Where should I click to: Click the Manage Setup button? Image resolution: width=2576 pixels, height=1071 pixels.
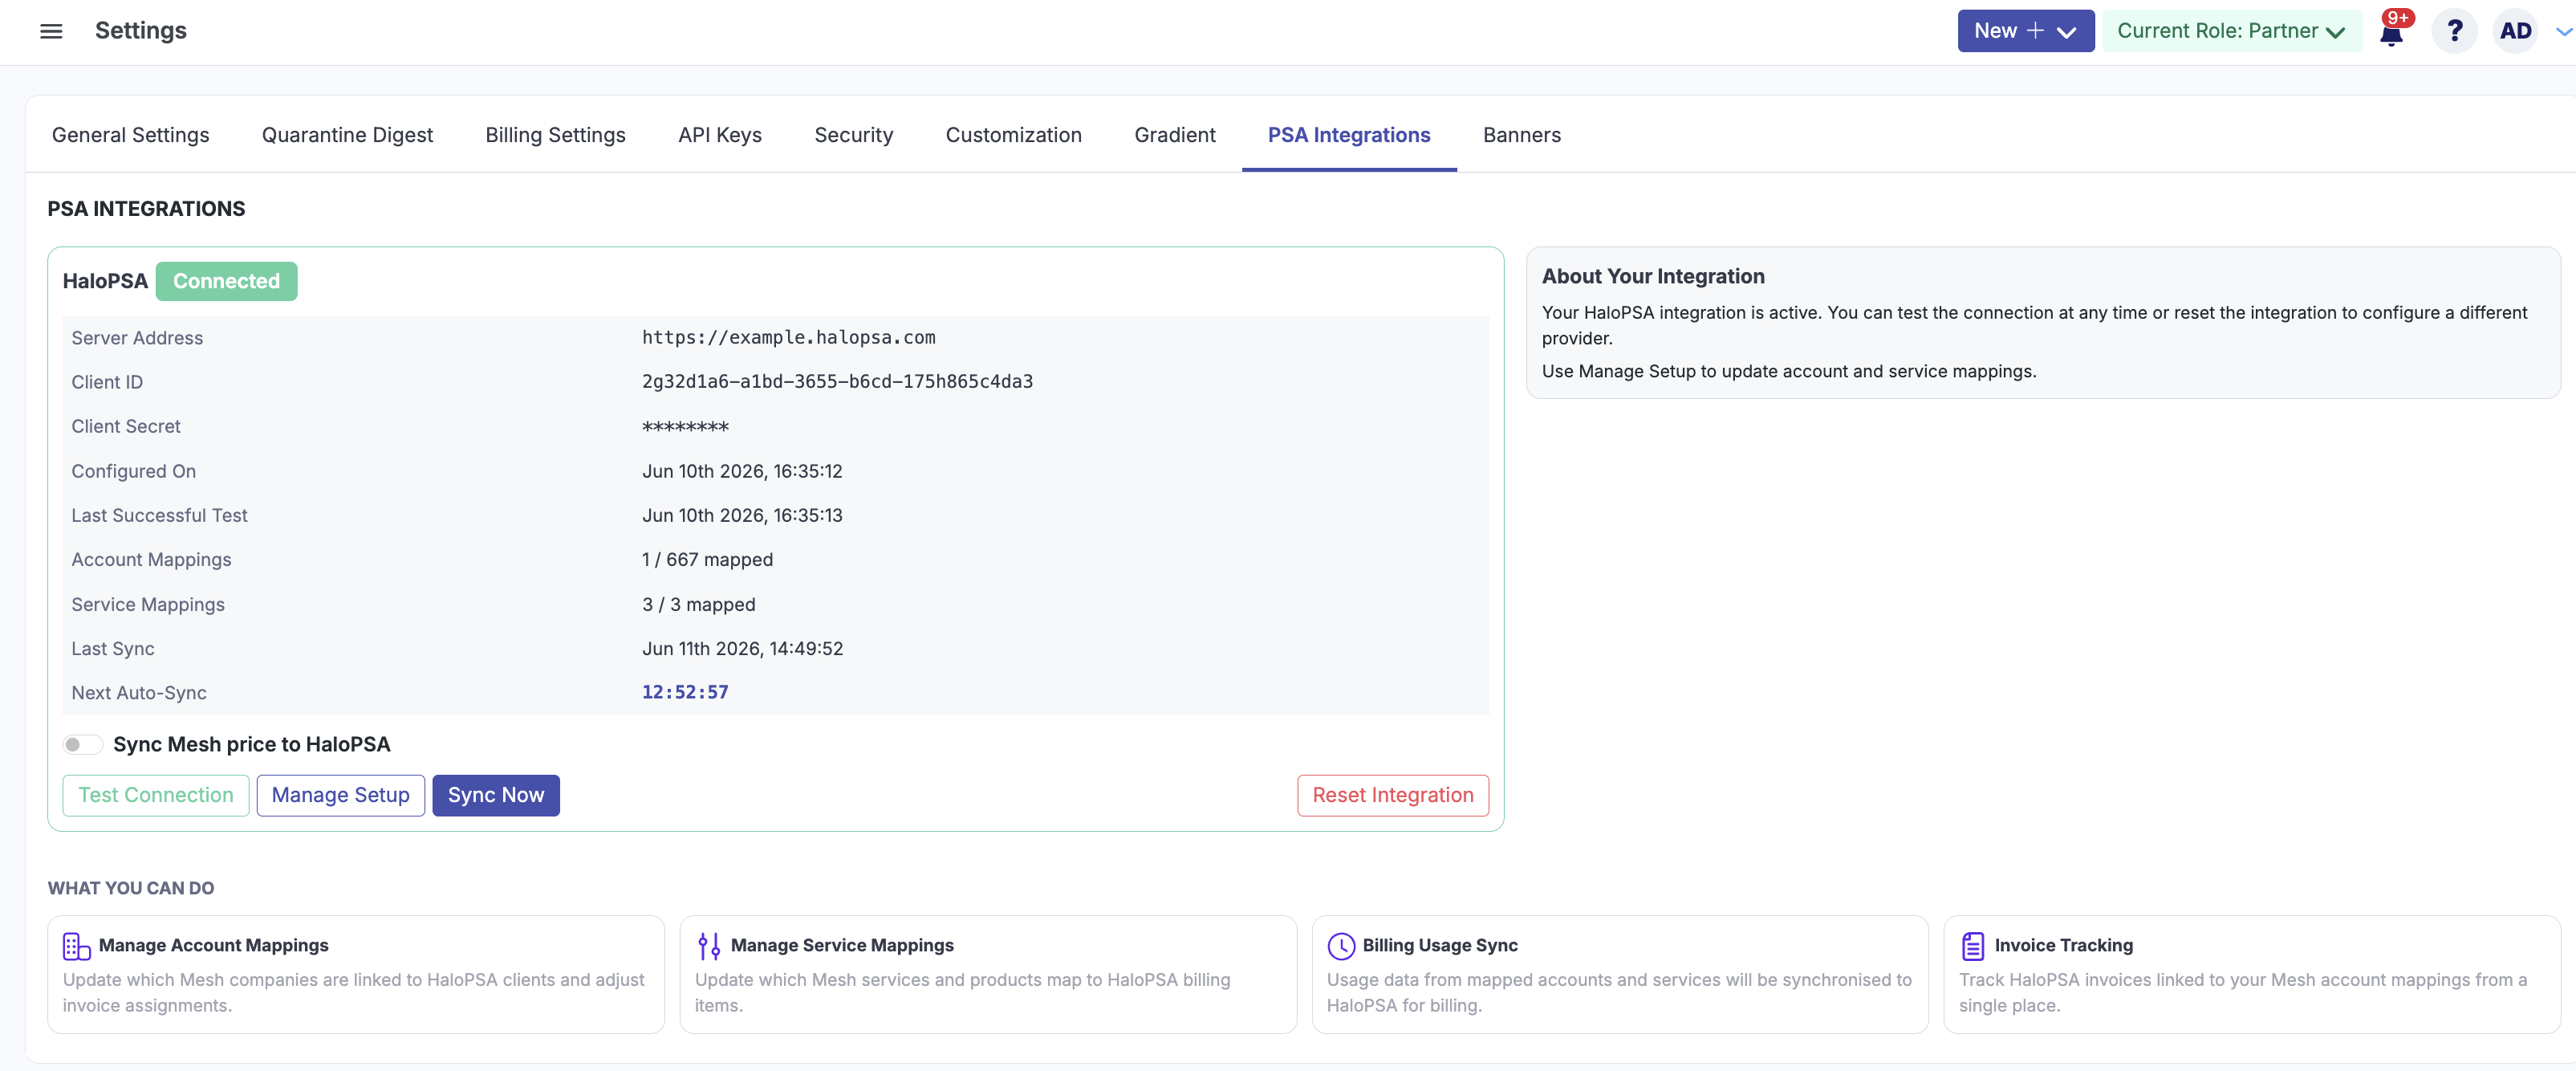point(341,796)
